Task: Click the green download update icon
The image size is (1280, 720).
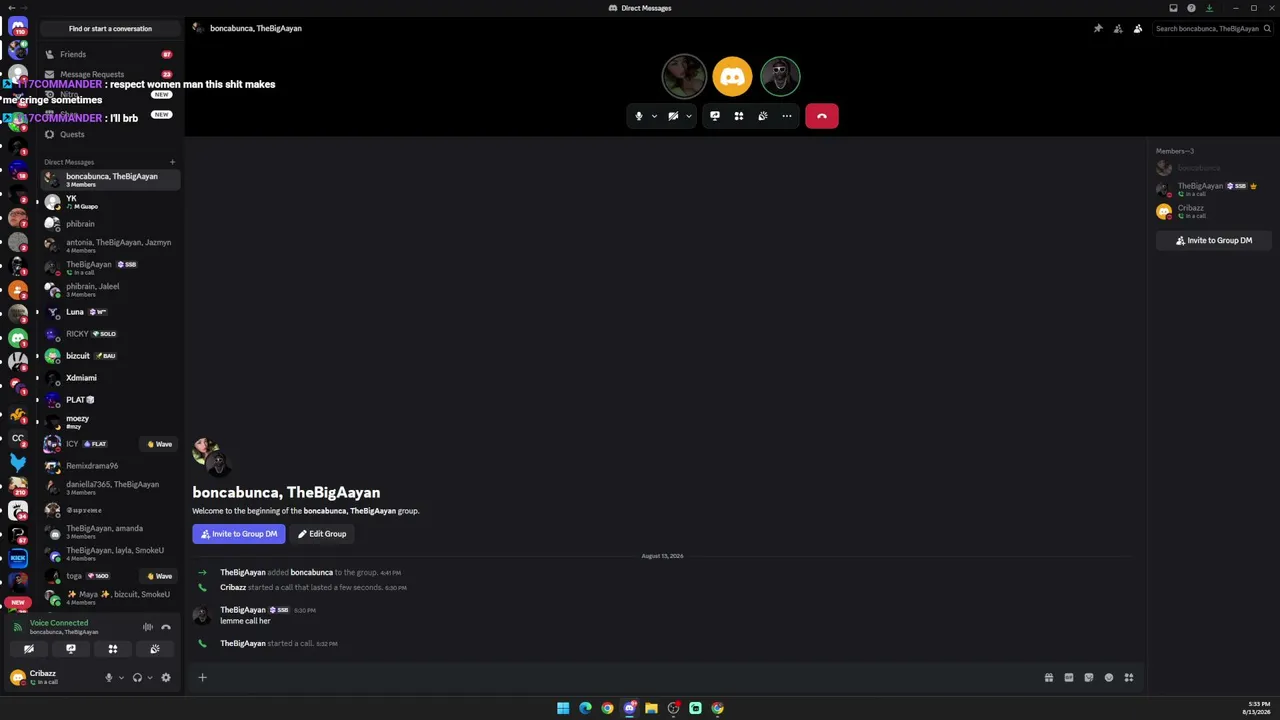Action: click(x=1209, y=8)
